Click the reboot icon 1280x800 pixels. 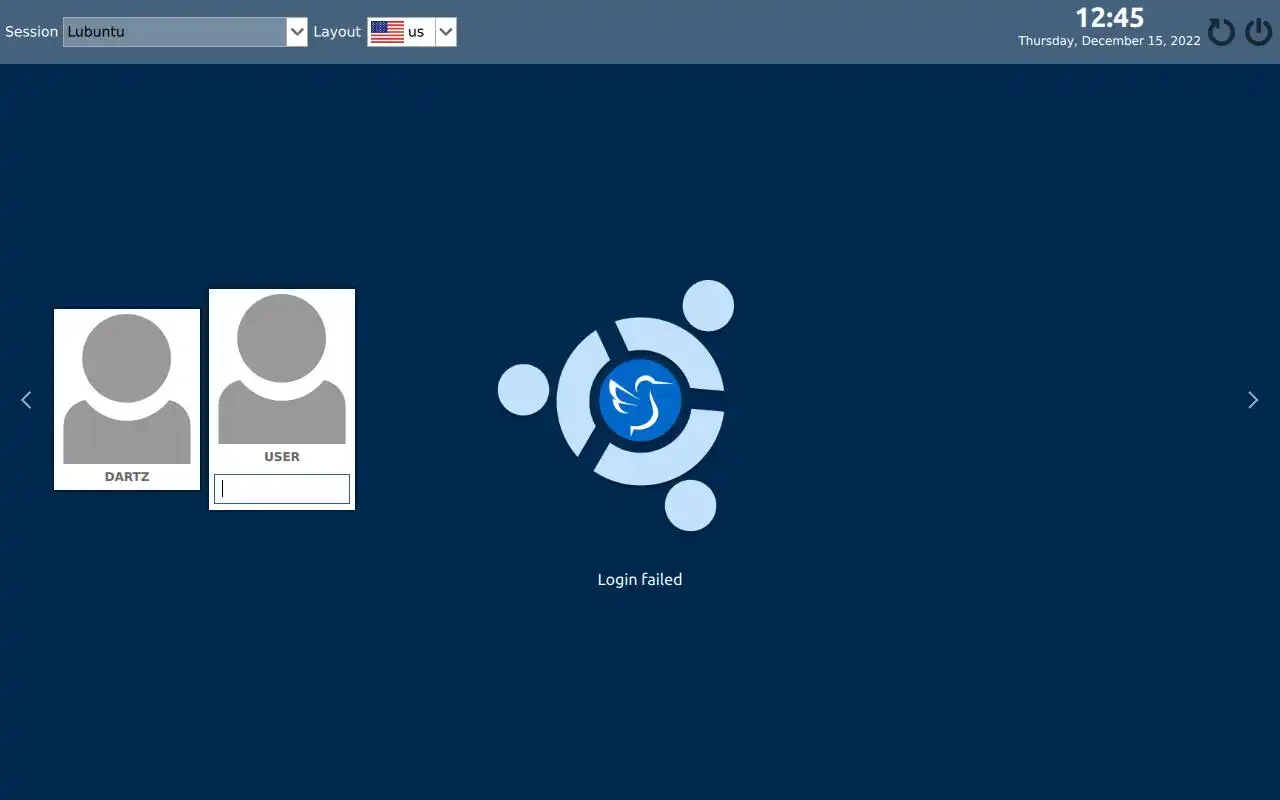click(x=1221, y=32)
